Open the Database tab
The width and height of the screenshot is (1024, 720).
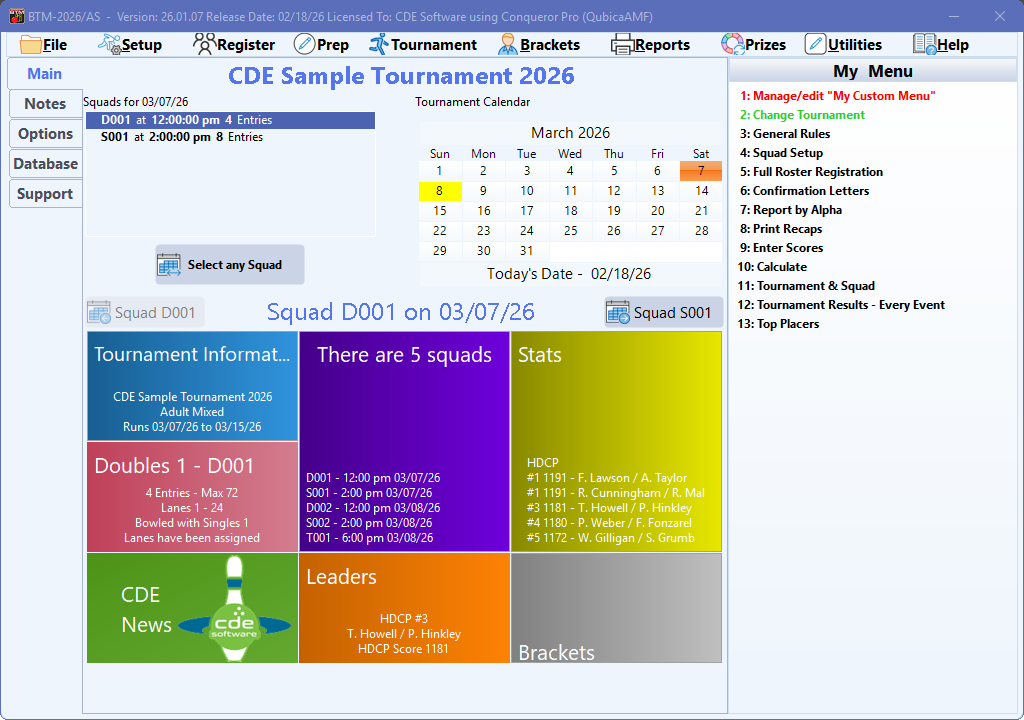45,164
